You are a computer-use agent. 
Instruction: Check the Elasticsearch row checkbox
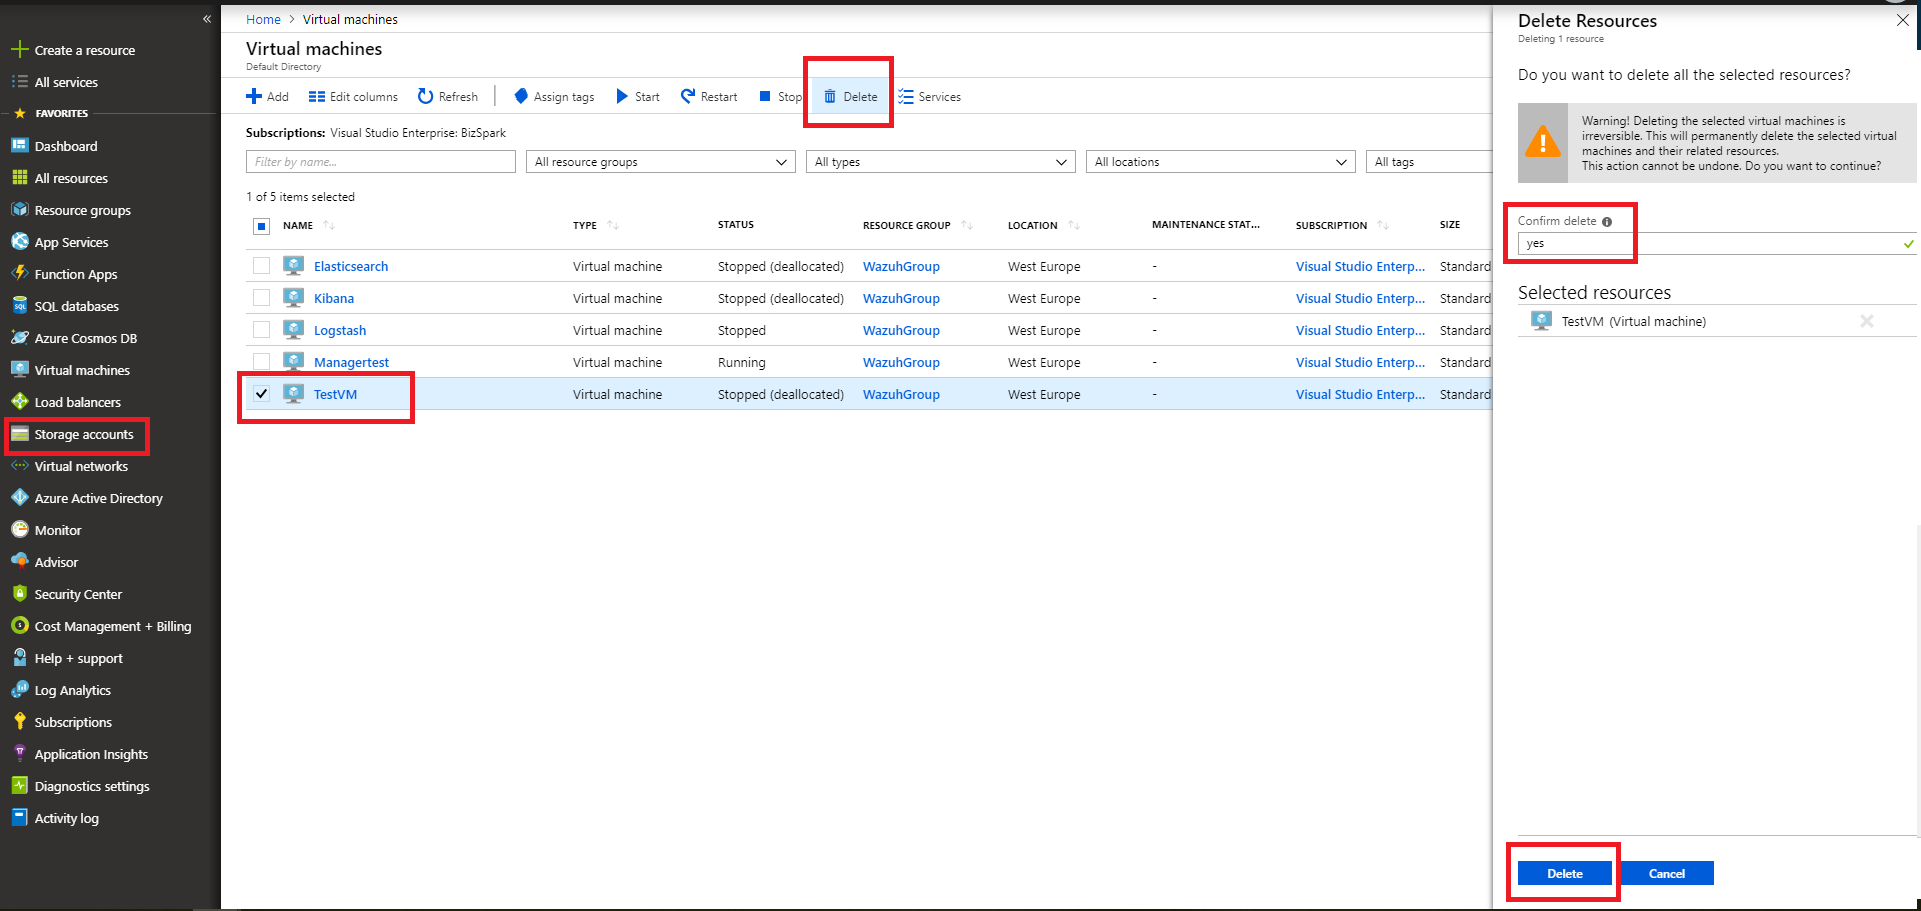point(261,266)
